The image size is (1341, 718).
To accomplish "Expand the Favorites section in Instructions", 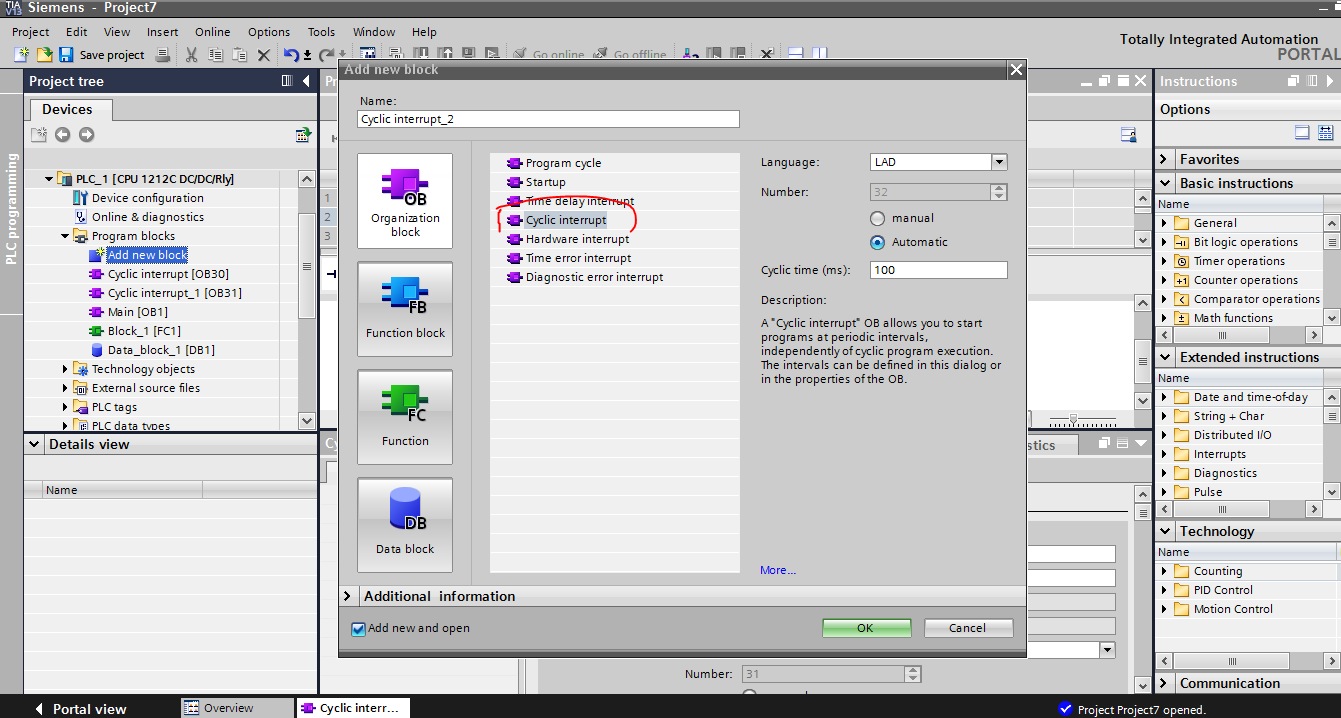I will click(x=1164, y=159).
